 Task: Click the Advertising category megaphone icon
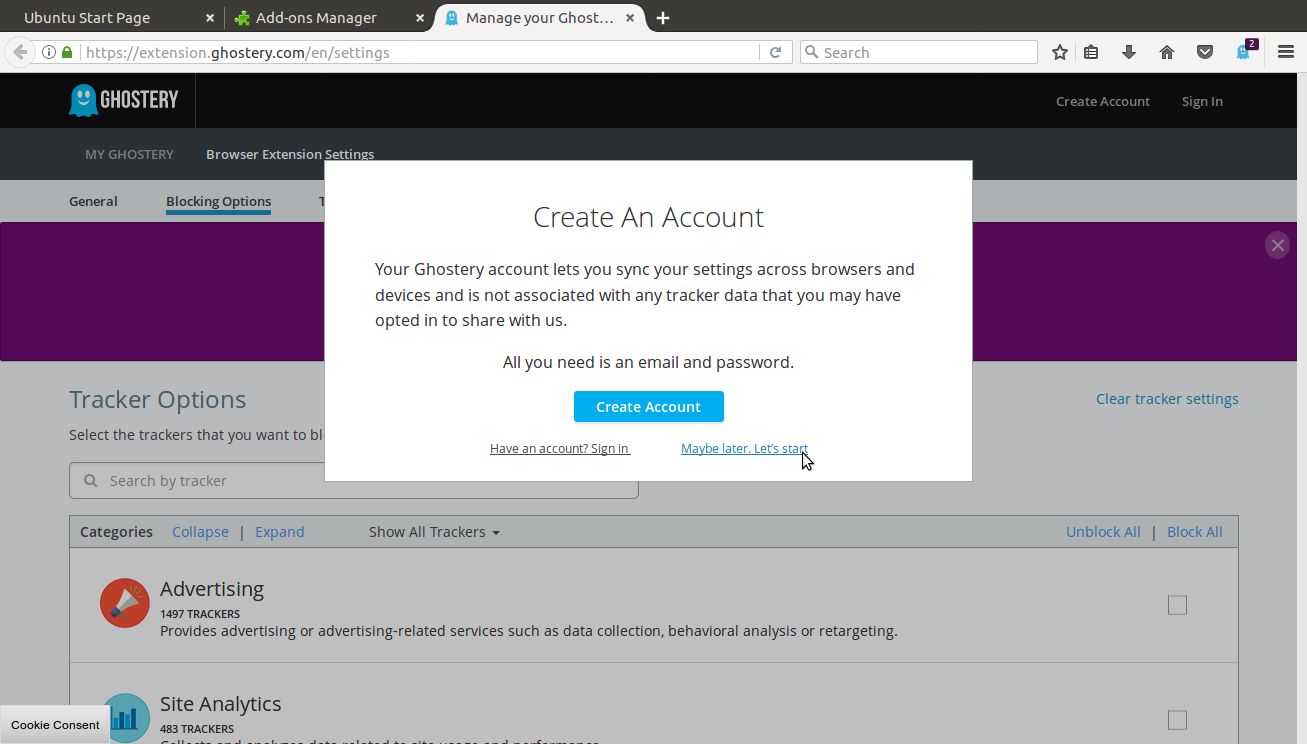click(125, 603)
